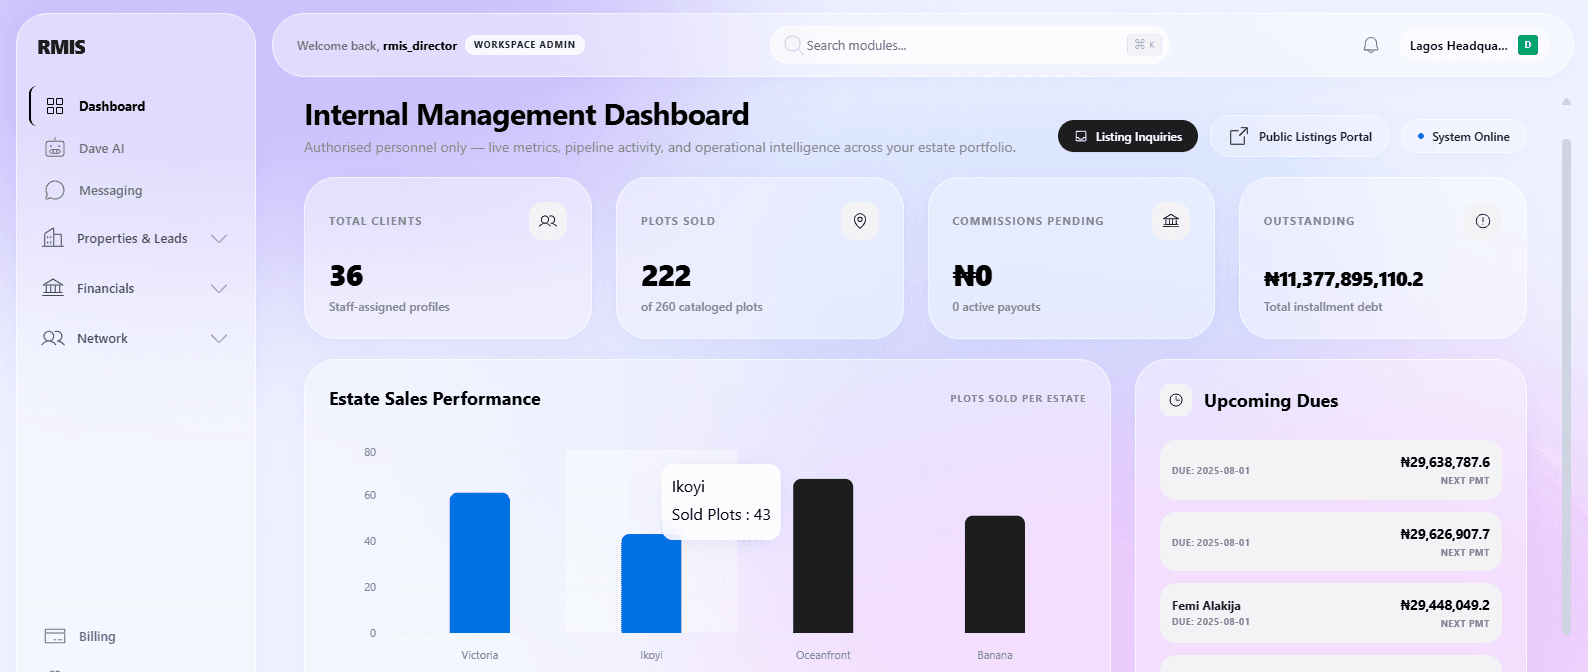Click the Banana bar in chart
Screen dimensions: 1588x672
995,574
